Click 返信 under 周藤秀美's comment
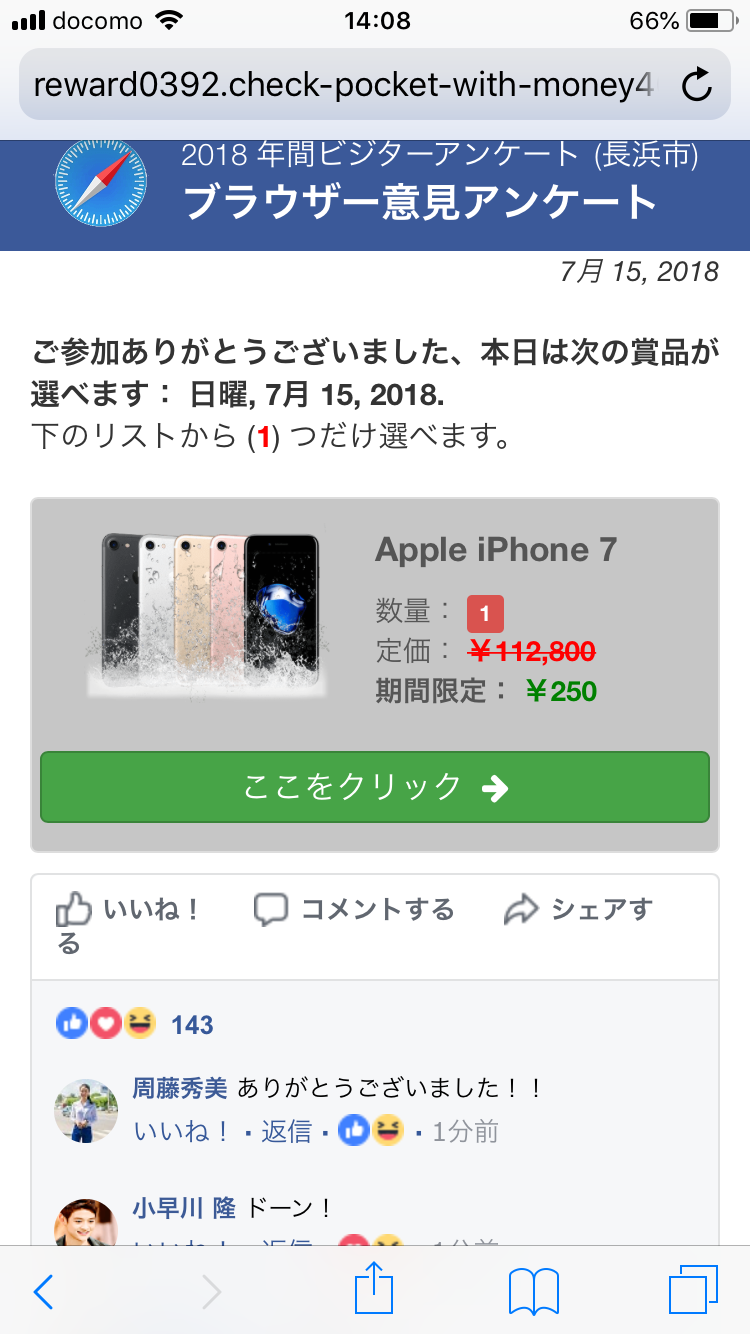 [x=286, y=1131]
